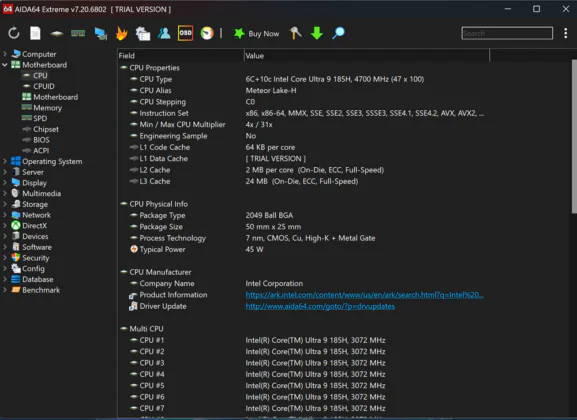
Task: Select the Process Technology row
Action: (304, 238)
